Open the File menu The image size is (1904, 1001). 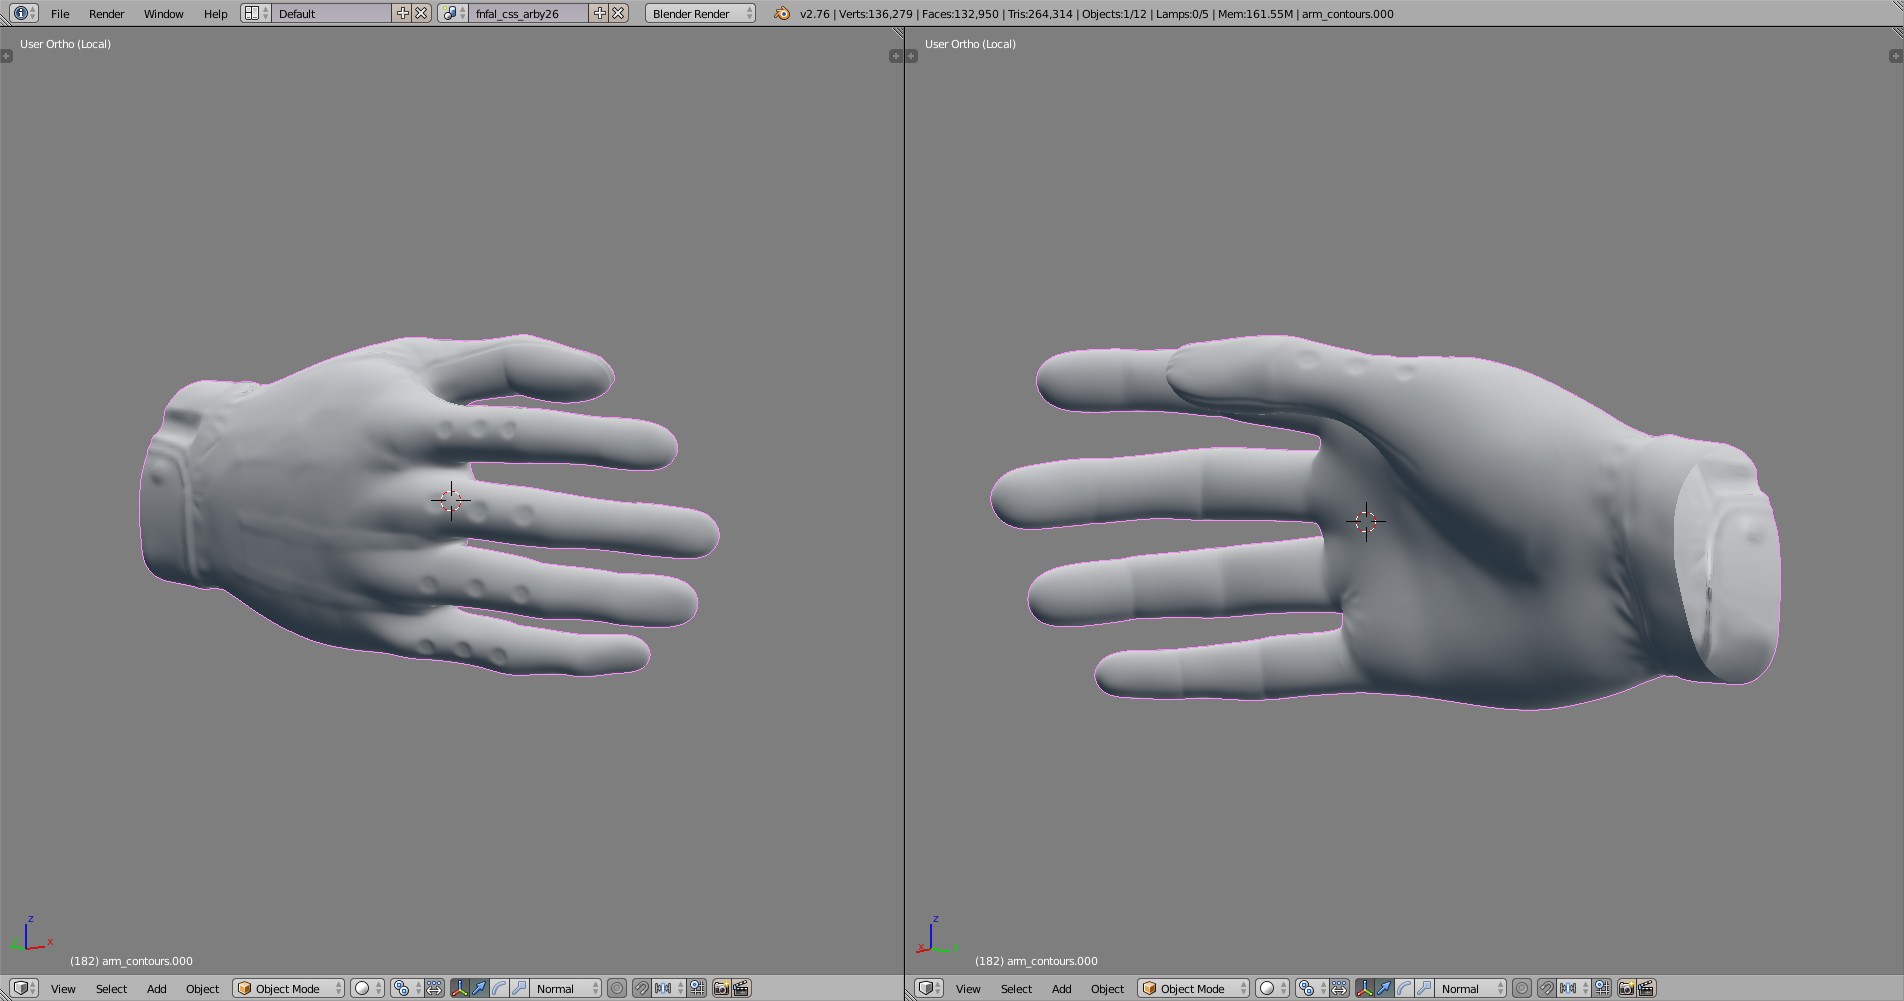point(60,13)
